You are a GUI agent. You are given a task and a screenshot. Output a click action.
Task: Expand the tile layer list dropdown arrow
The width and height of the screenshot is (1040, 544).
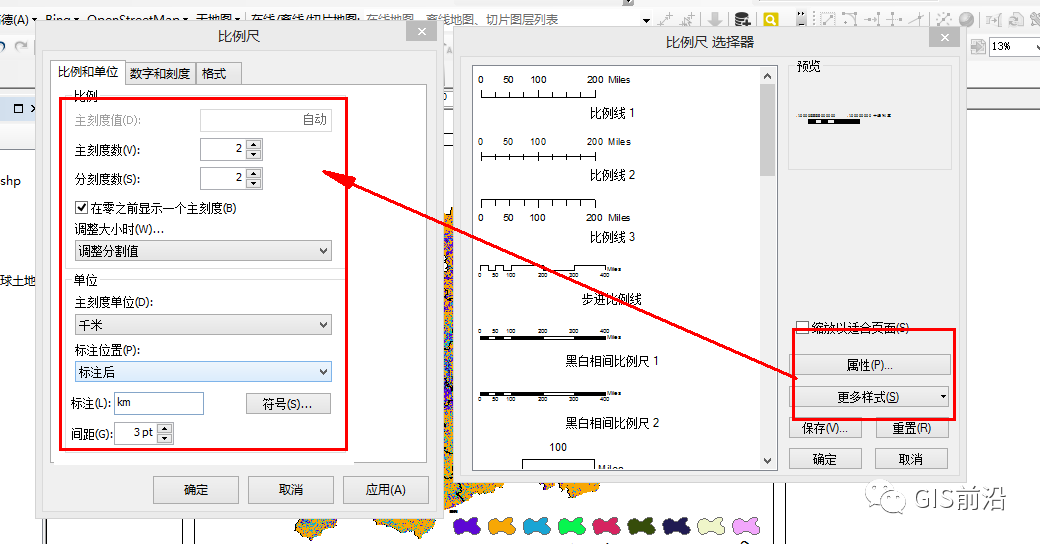646,21
